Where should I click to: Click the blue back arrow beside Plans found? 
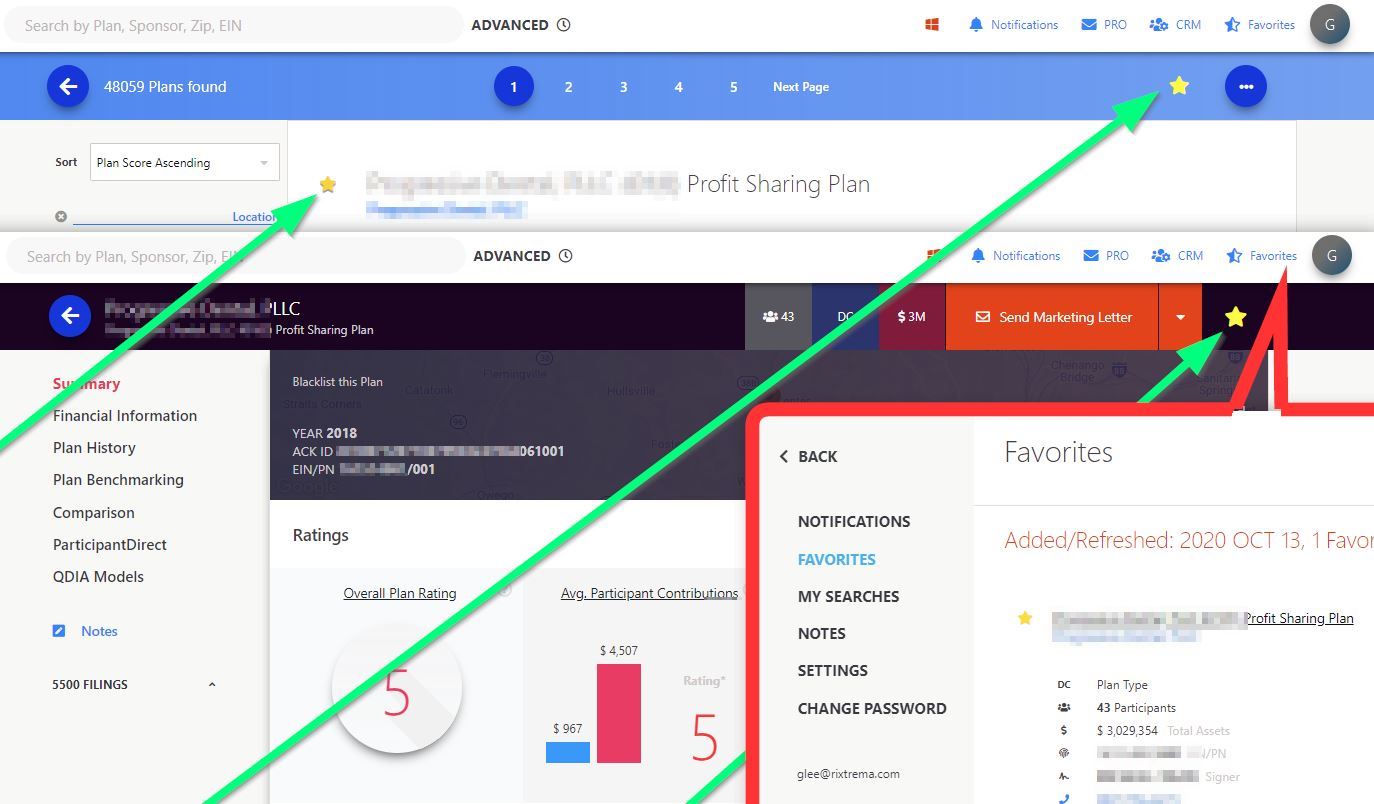[68, 87]
